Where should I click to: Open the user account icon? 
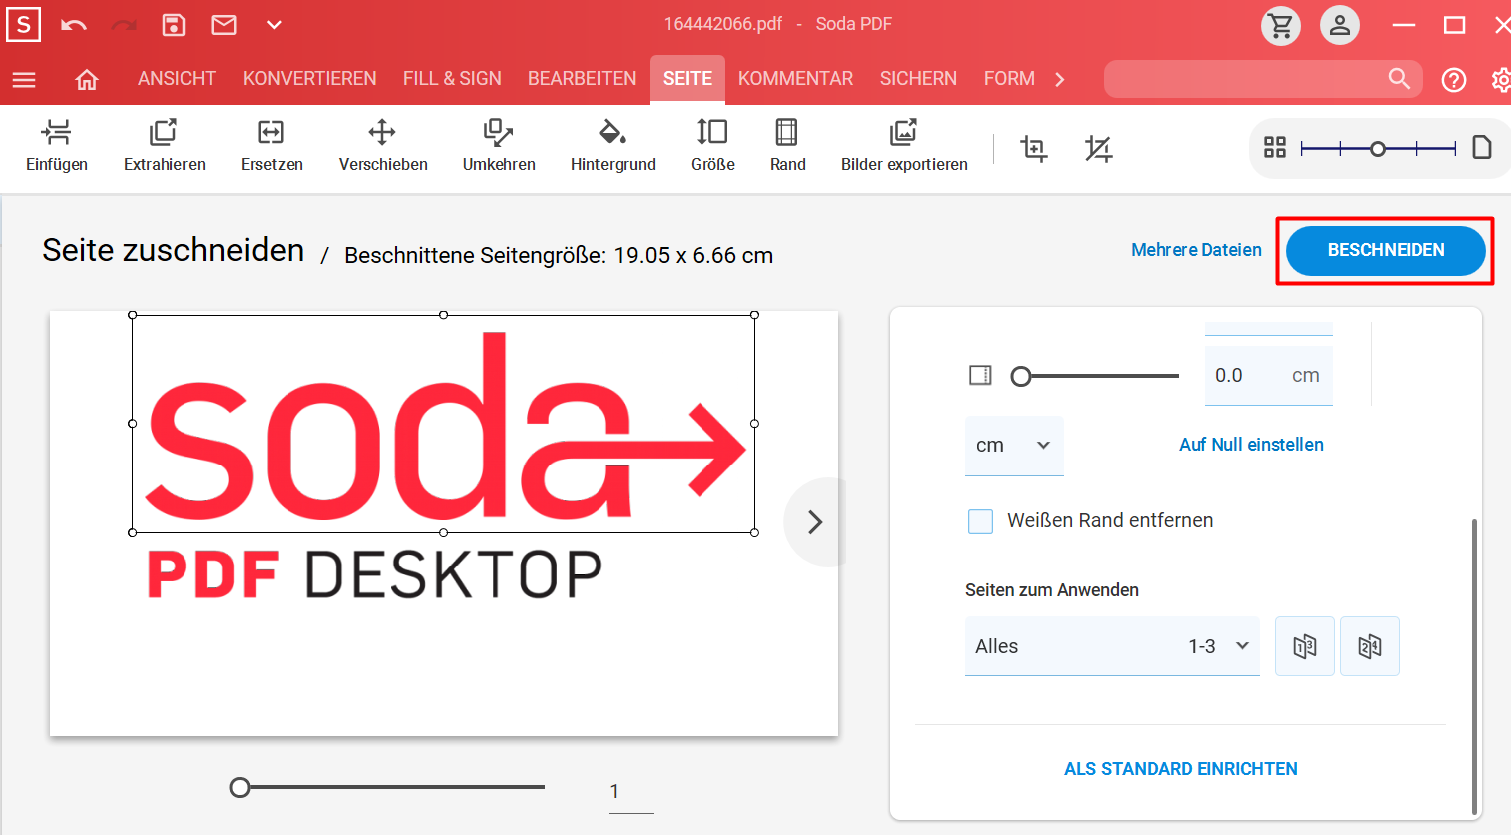1340,25
